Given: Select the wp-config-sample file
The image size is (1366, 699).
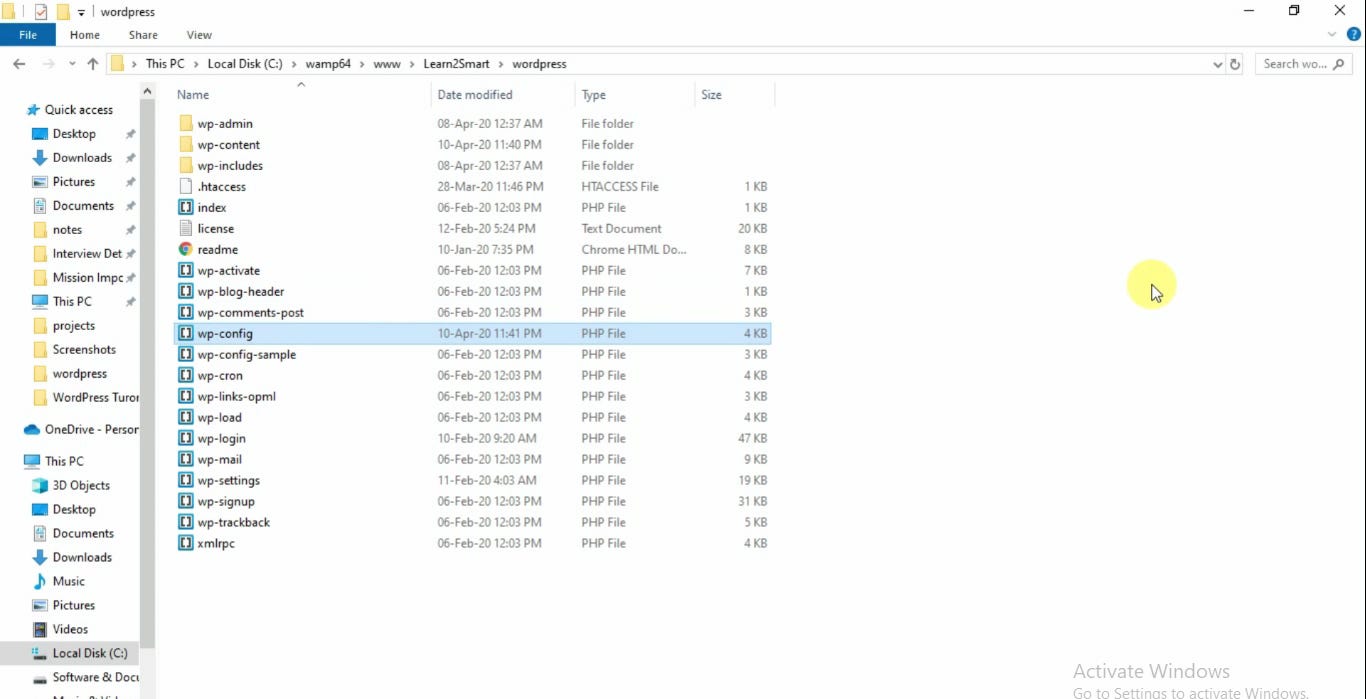Looking at the screenshot, I should pos(472,355).
